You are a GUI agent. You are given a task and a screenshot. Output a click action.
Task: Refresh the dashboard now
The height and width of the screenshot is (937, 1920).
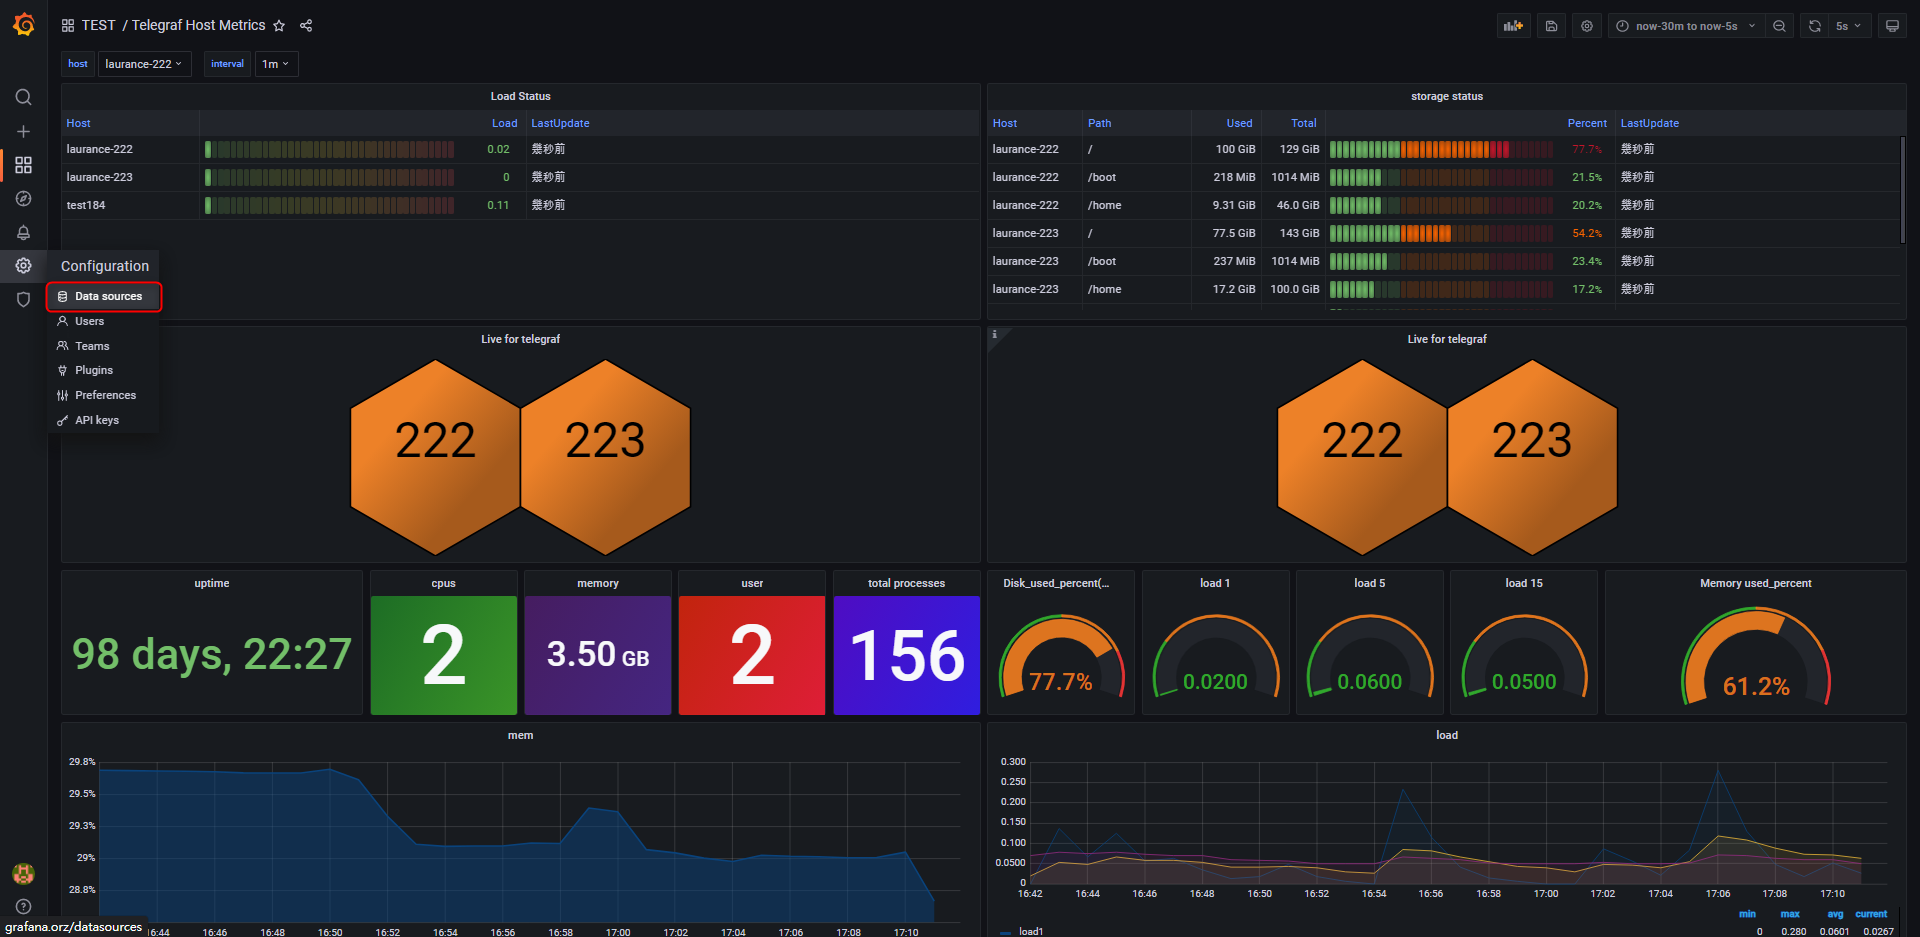click(x=1815, y=26)
